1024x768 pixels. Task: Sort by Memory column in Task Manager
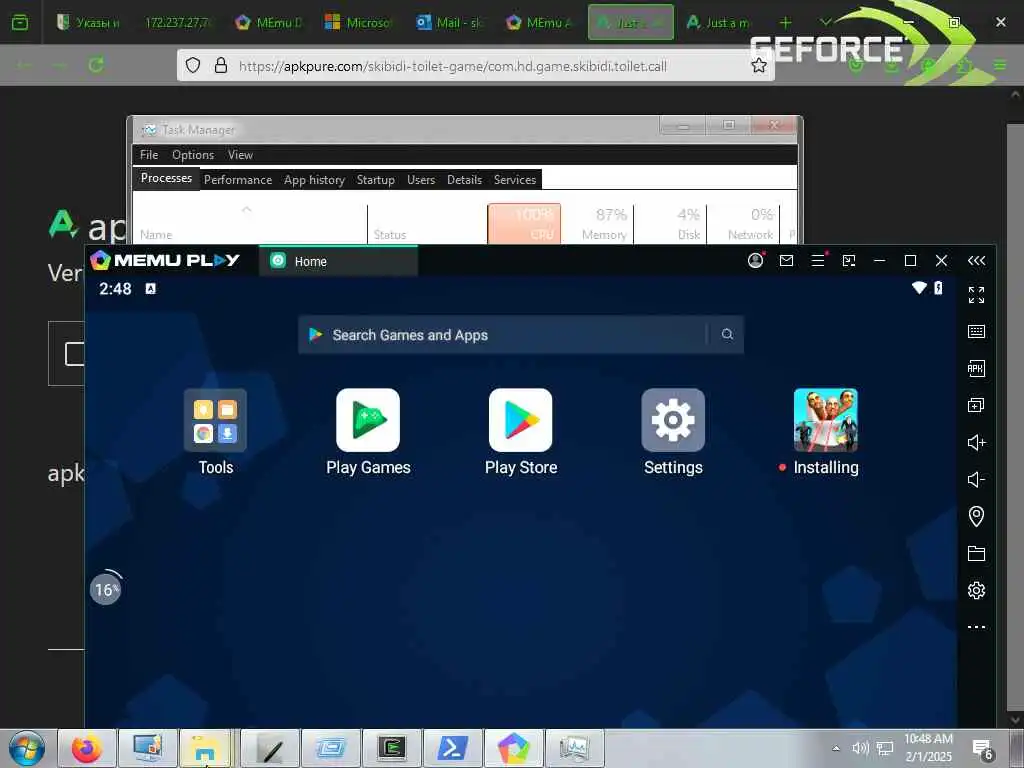click(x=598, y=224)
